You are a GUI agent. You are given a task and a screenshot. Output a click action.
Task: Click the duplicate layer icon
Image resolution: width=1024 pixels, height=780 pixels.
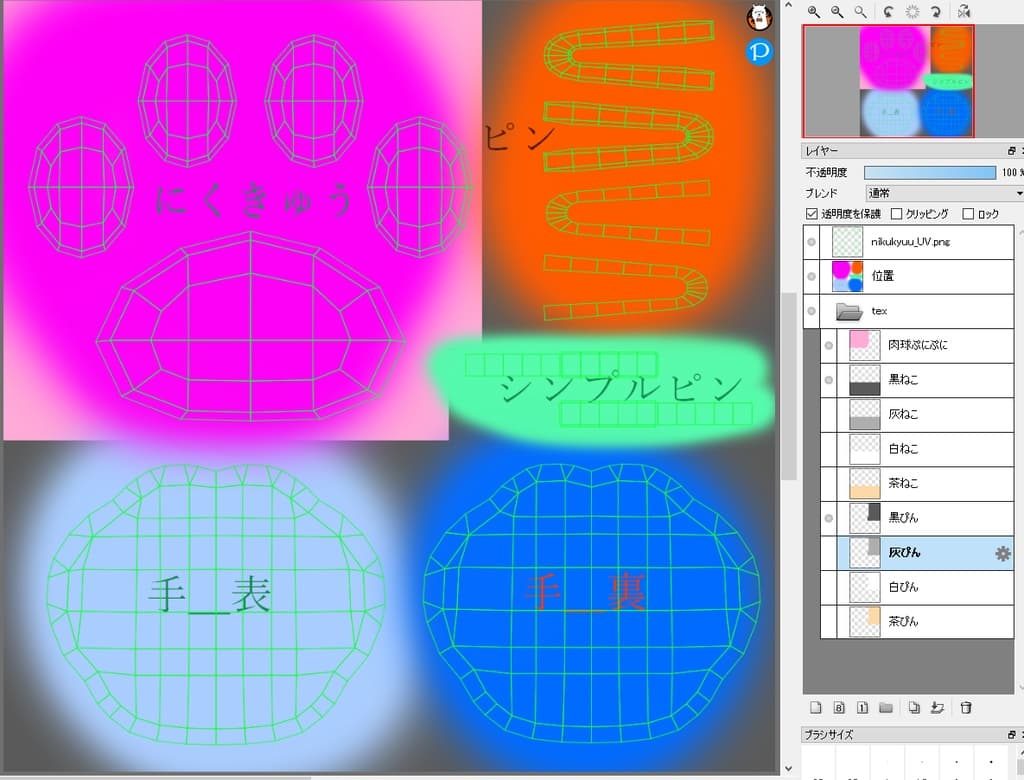point(913,707)
